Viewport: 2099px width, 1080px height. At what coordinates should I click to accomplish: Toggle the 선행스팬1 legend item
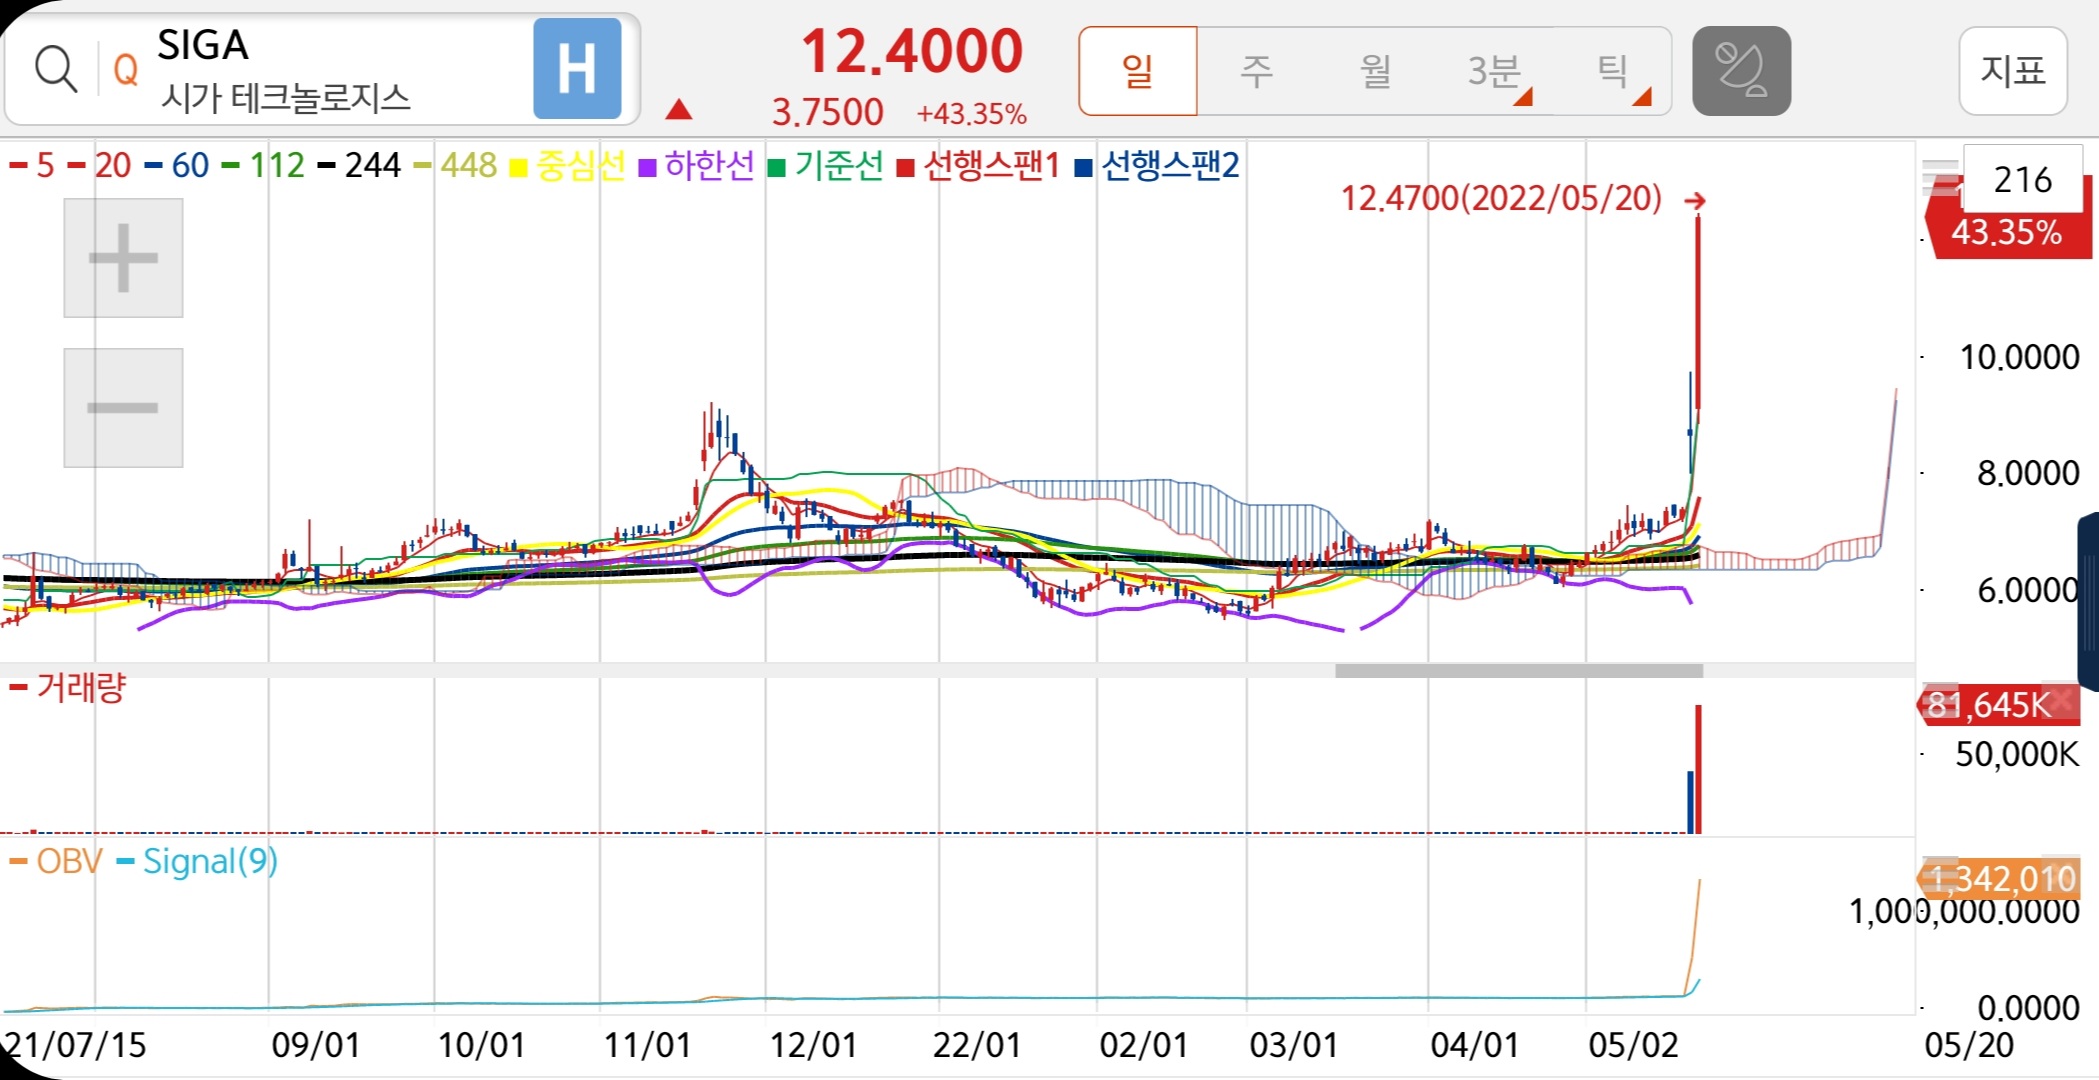tap(980, 165)
